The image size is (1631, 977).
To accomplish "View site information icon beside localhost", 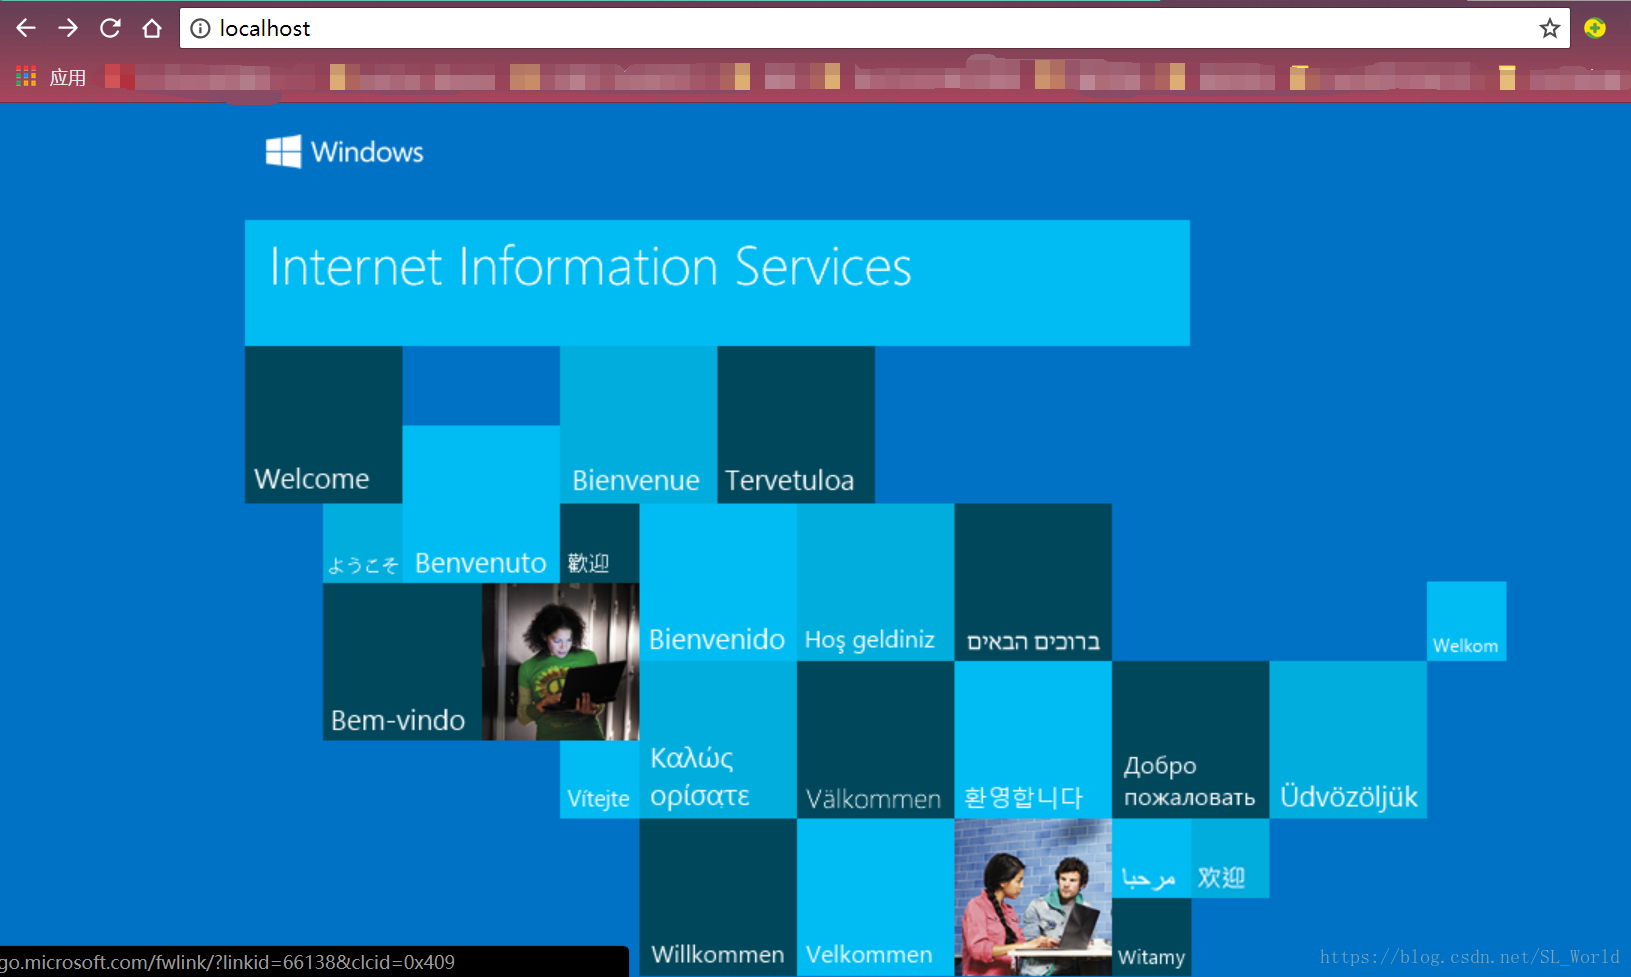I will click(x=200, y=28).
